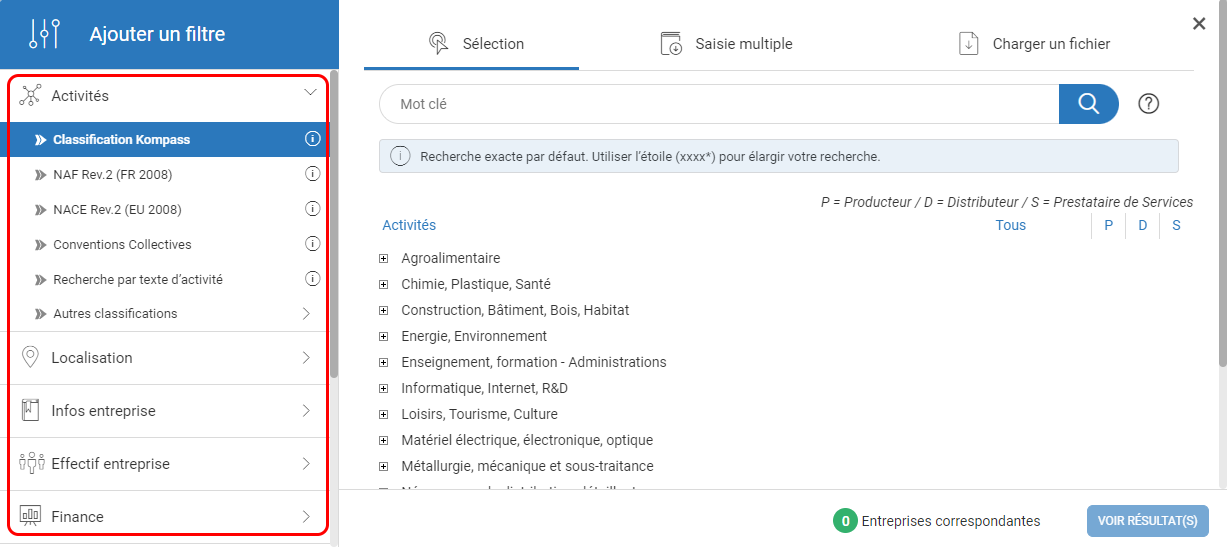The width and height of the screenshot is (1227, 554).
Task: Expand Agroalimentaire tree node
Action: tap(383, 259)
